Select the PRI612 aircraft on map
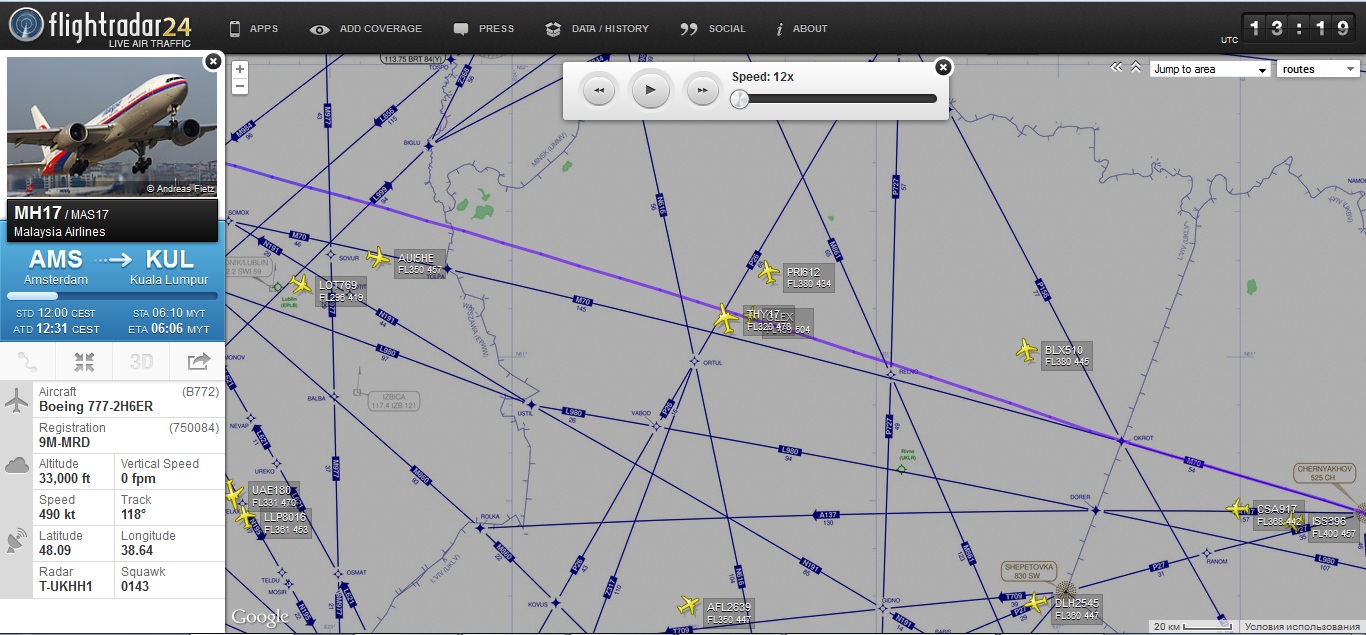Image resolution: width=1366 pixels, height=635 pixels. 768,272
